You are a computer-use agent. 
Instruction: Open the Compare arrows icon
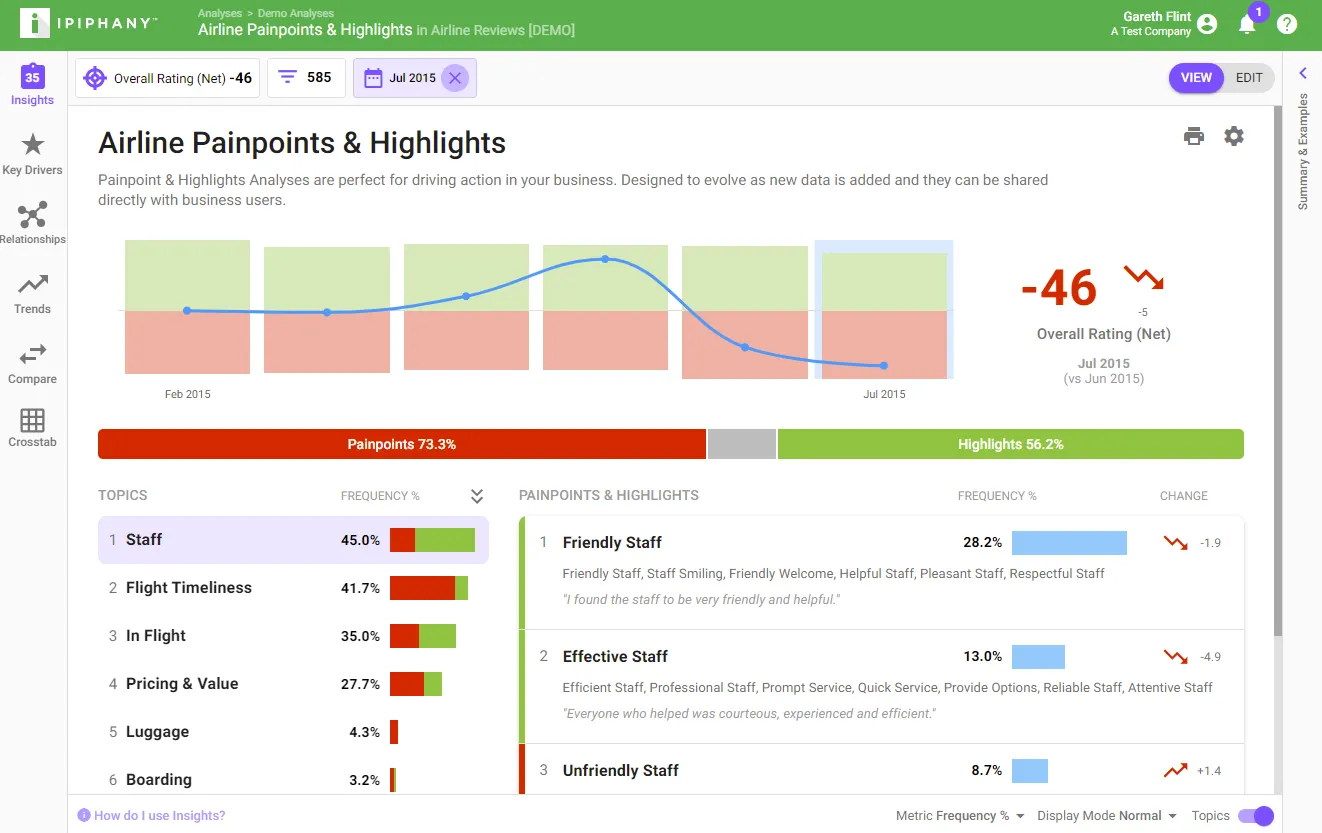point(33,354)
